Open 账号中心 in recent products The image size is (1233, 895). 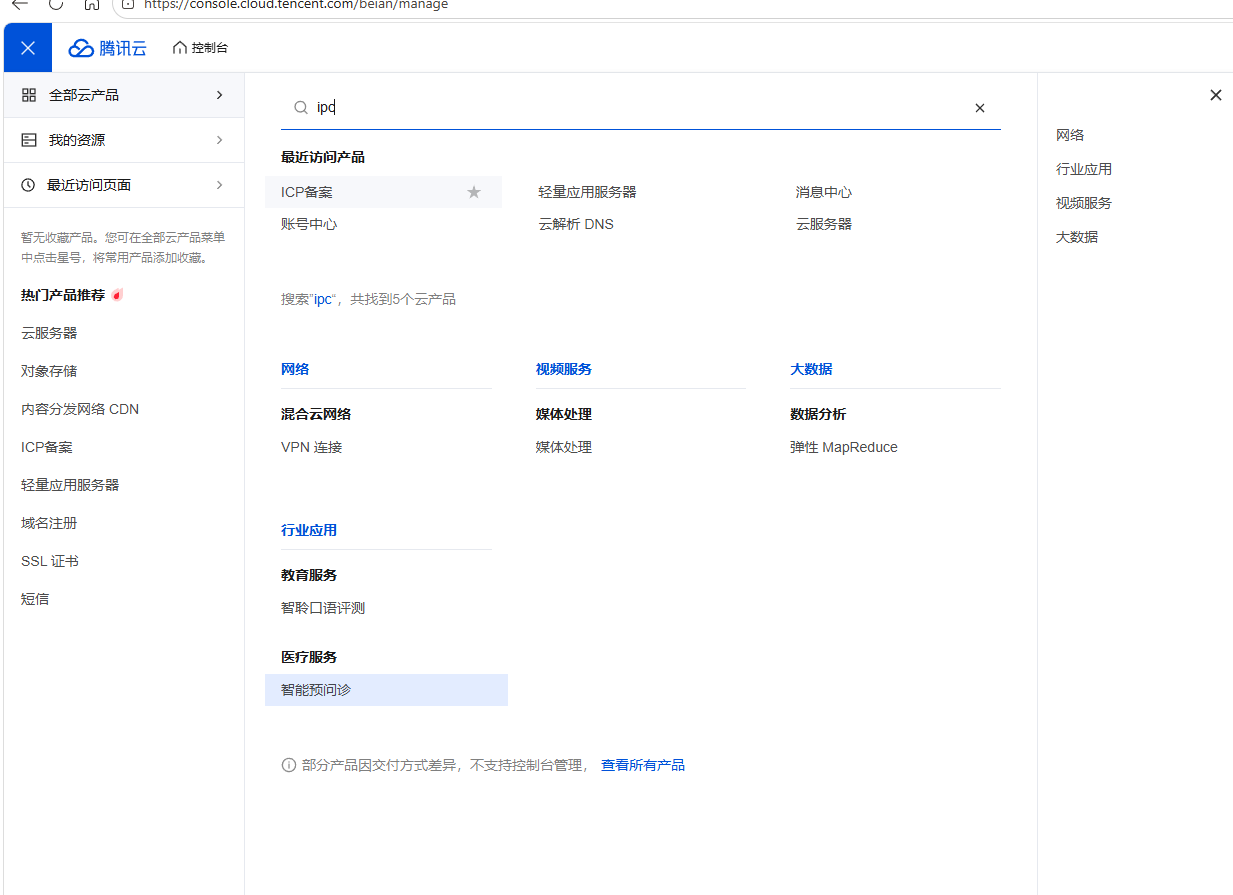pyautogui.click(x=309, y=224)
